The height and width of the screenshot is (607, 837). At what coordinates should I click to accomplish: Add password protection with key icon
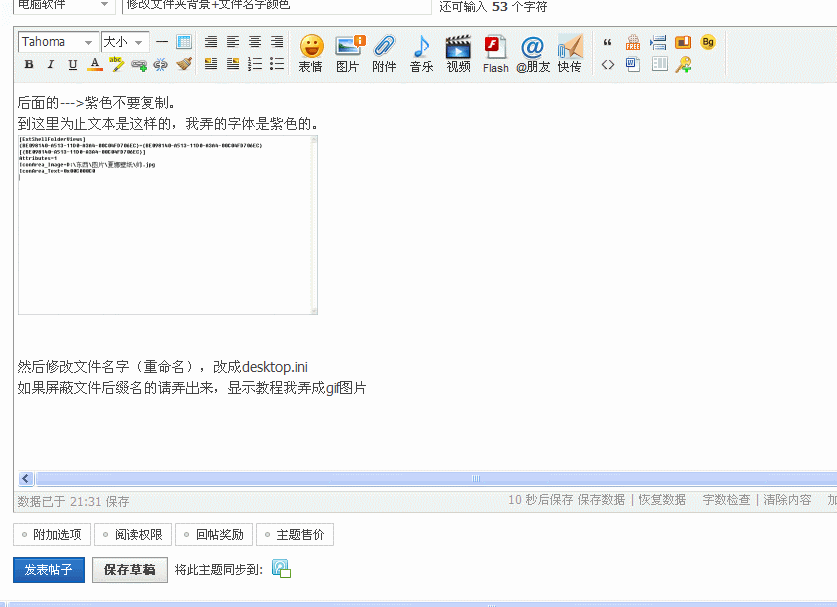click(683, 65)
